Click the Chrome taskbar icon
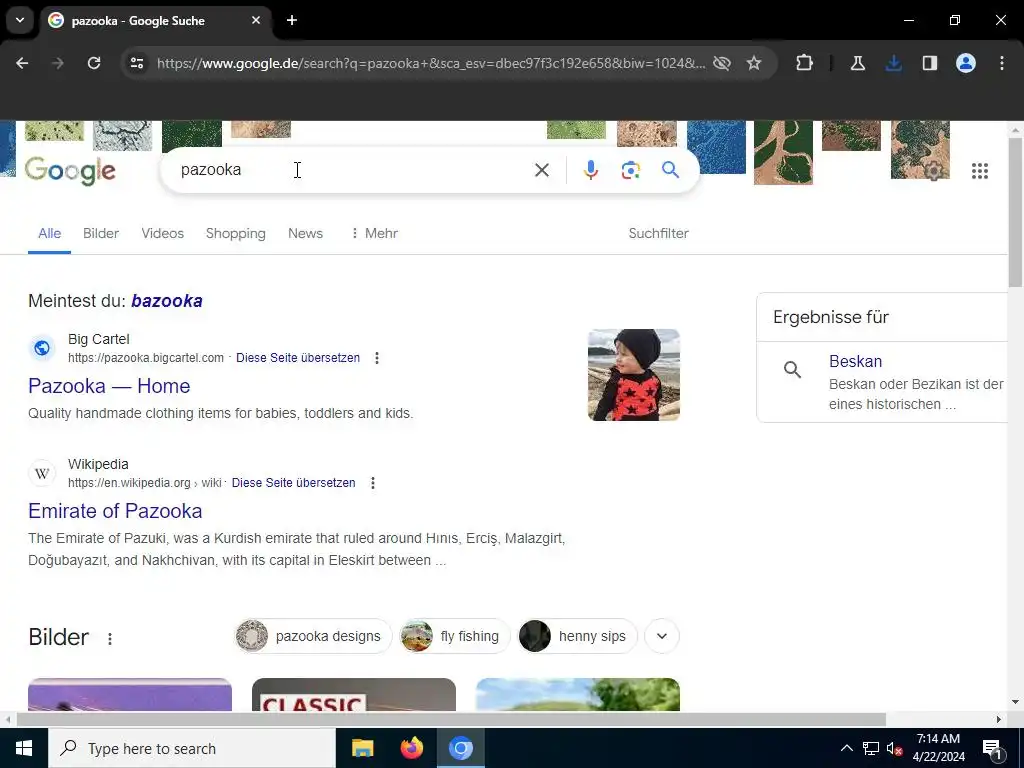This screenshot has width=1024, height=768. click(460, 748)
